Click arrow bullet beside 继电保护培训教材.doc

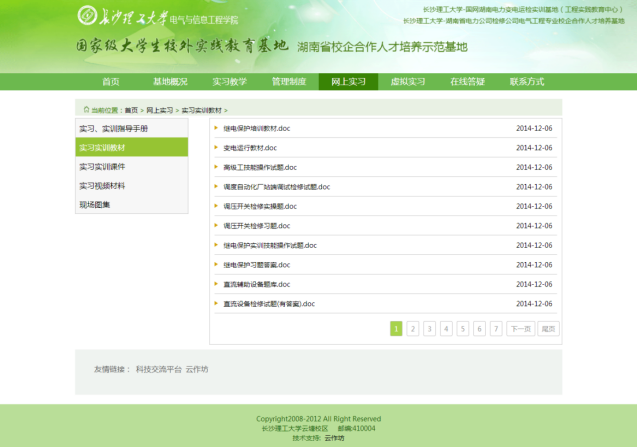(x=216, y=128)
